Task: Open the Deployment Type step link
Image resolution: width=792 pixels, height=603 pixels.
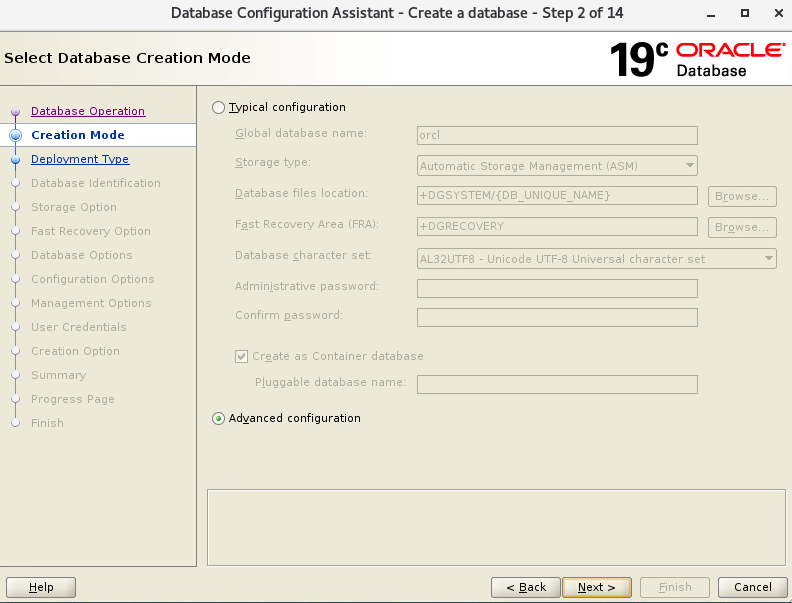Action: tap(80, 159)
